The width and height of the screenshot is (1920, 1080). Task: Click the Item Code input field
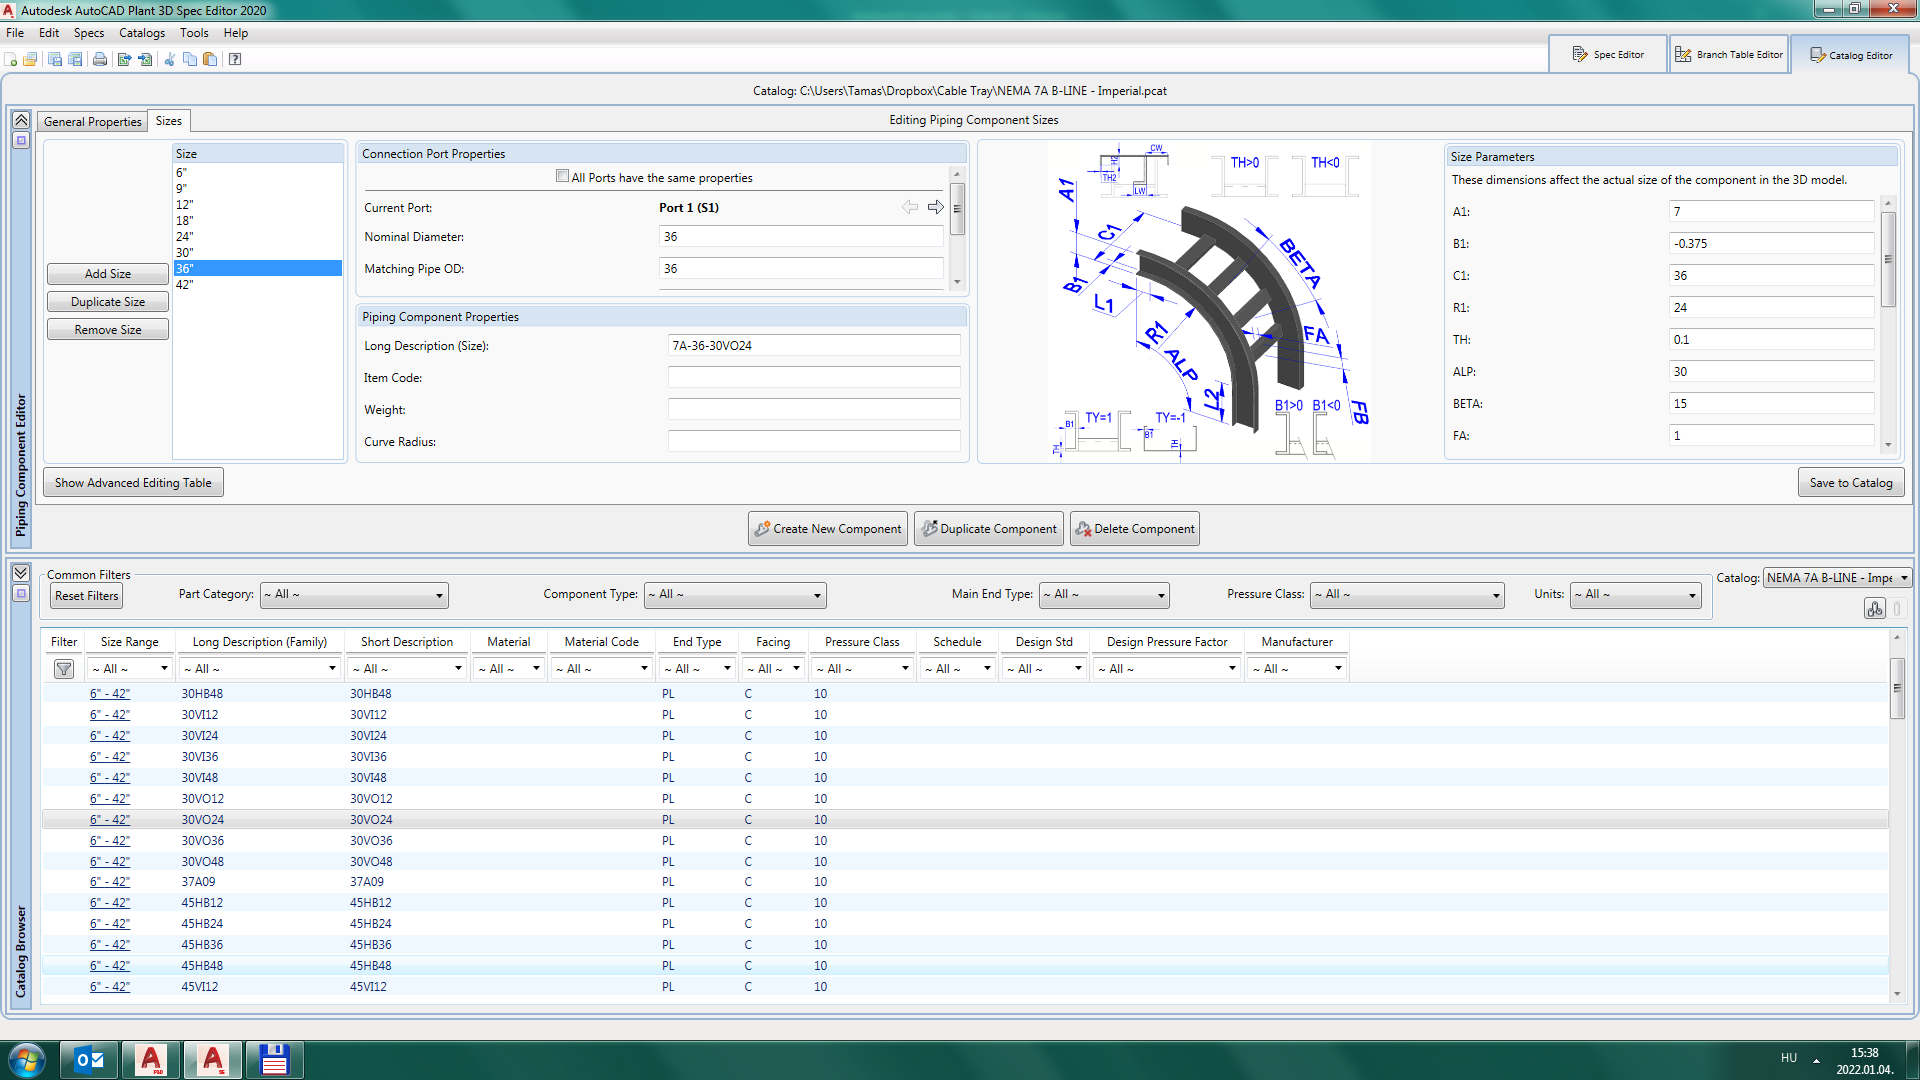pyautogui.click(x=813, y=378)
